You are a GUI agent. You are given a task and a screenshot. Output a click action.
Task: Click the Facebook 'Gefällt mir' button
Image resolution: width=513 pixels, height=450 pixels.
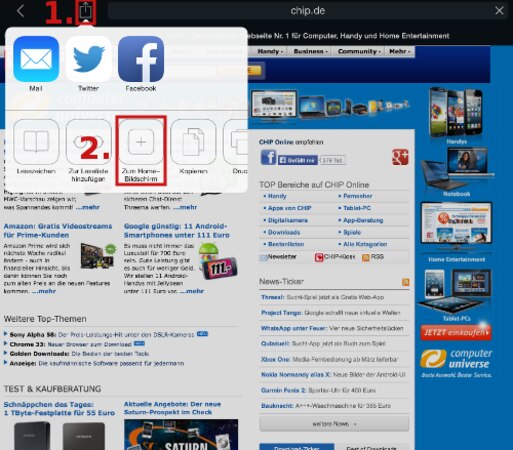coord(298,160)
